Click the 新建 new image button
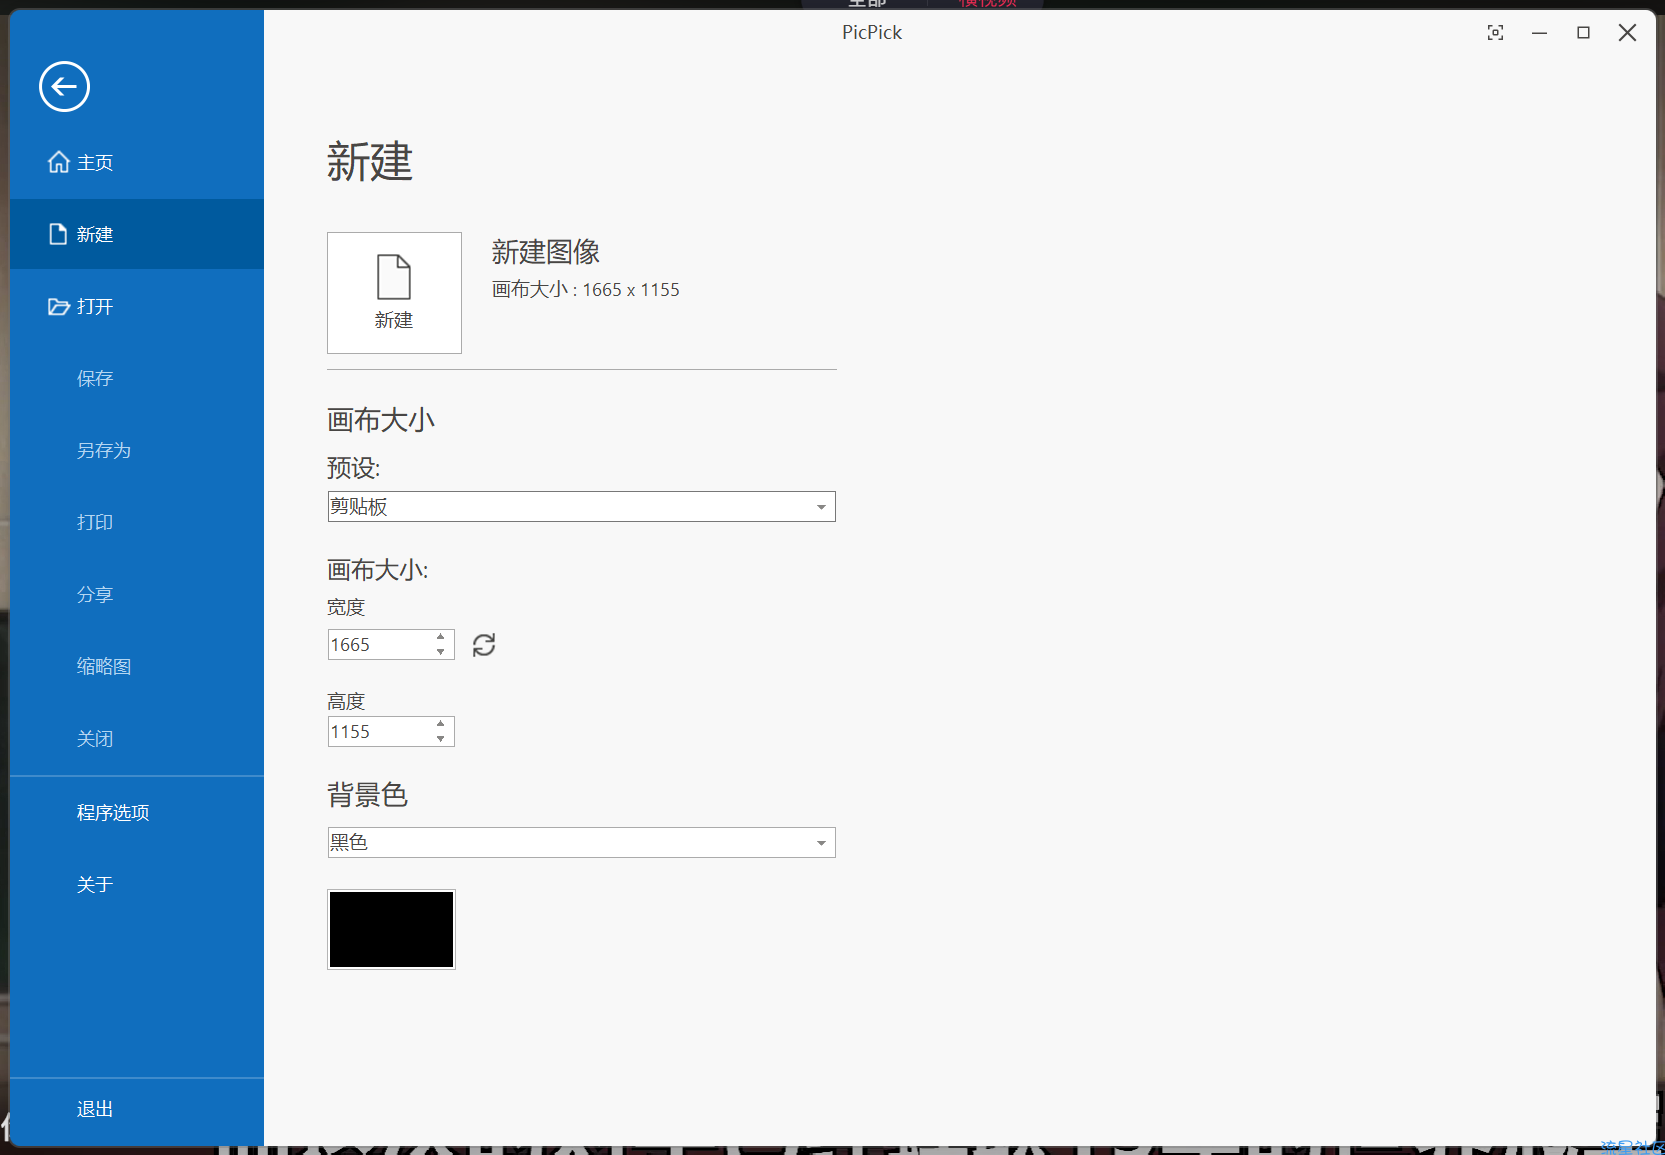Viewport: 1665px width, 1155px height. click(x=394, y=293)
